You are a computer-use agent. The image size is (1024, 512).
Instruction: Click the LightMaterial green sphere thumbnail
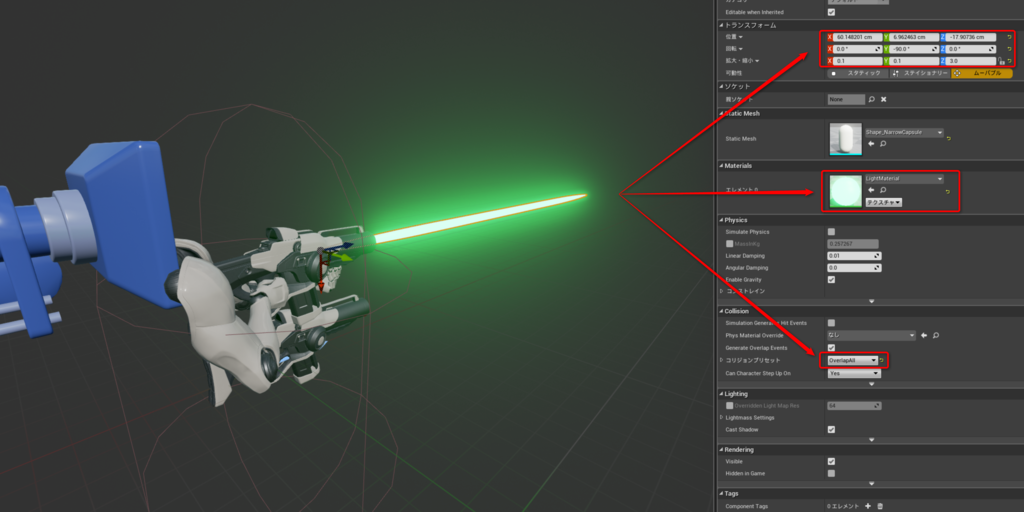coord(846,191)
